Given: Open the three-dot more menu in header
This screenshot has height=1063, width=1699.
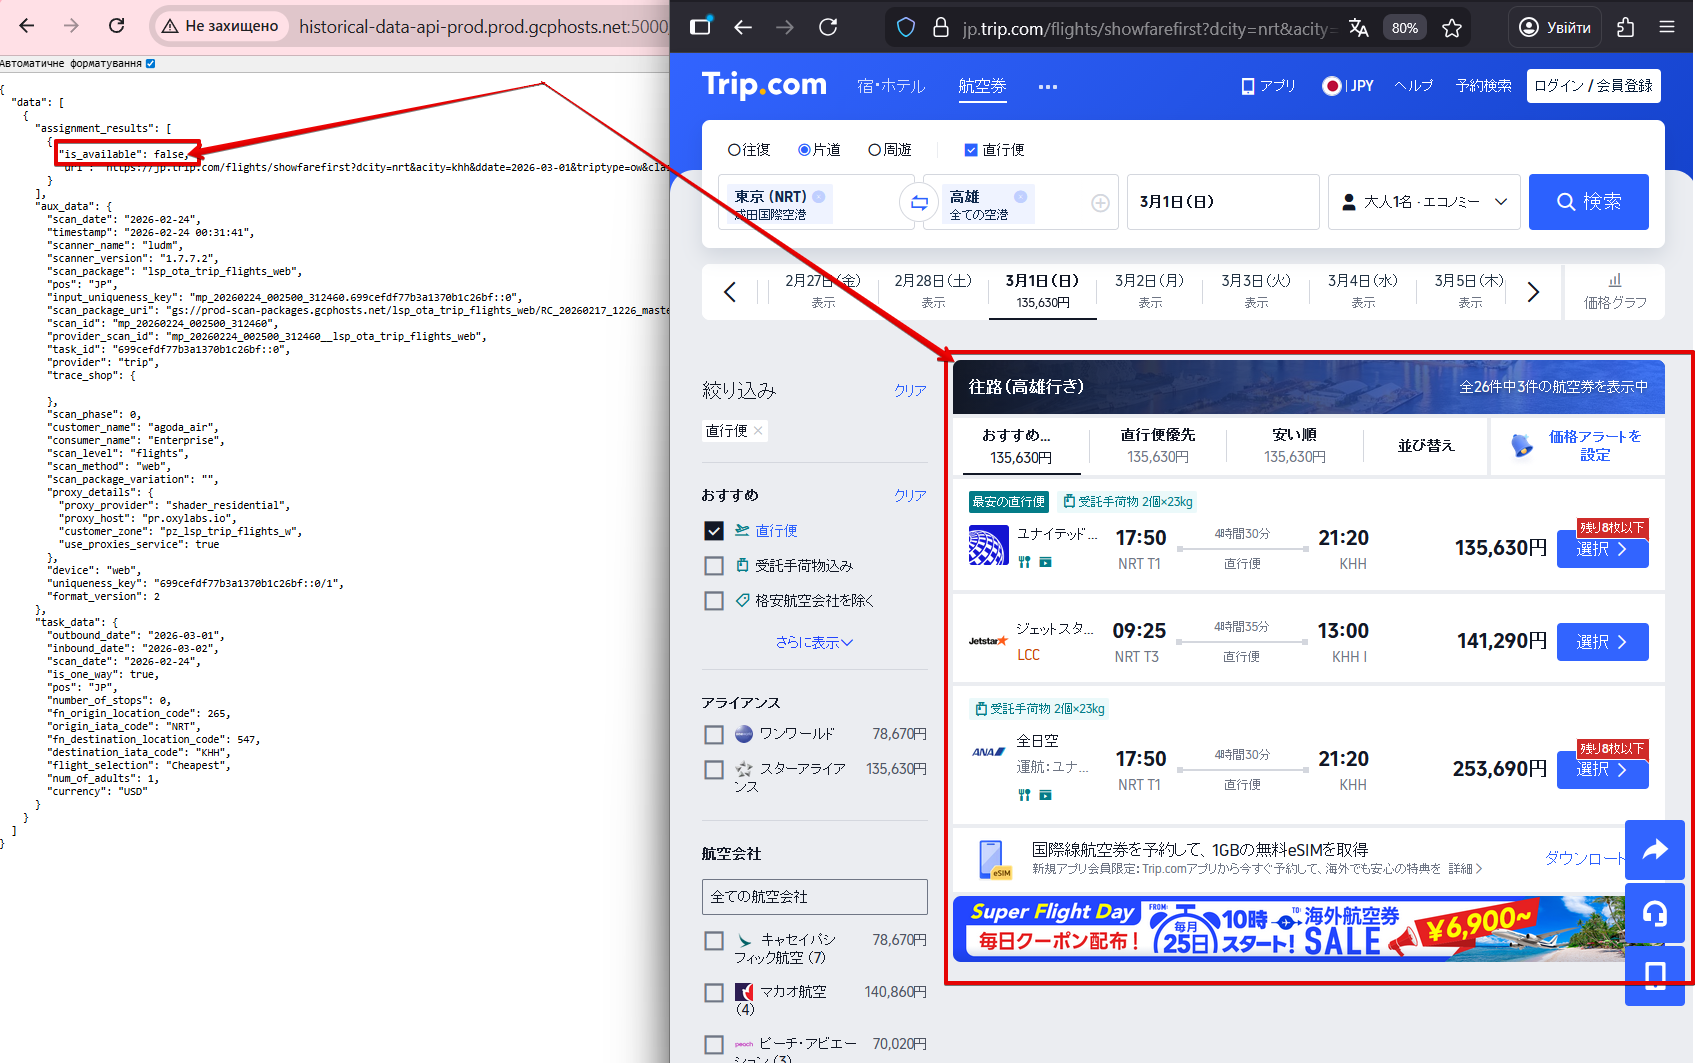Looking at the screenshot, I should pyautogui.click(x=1048, y=87).
